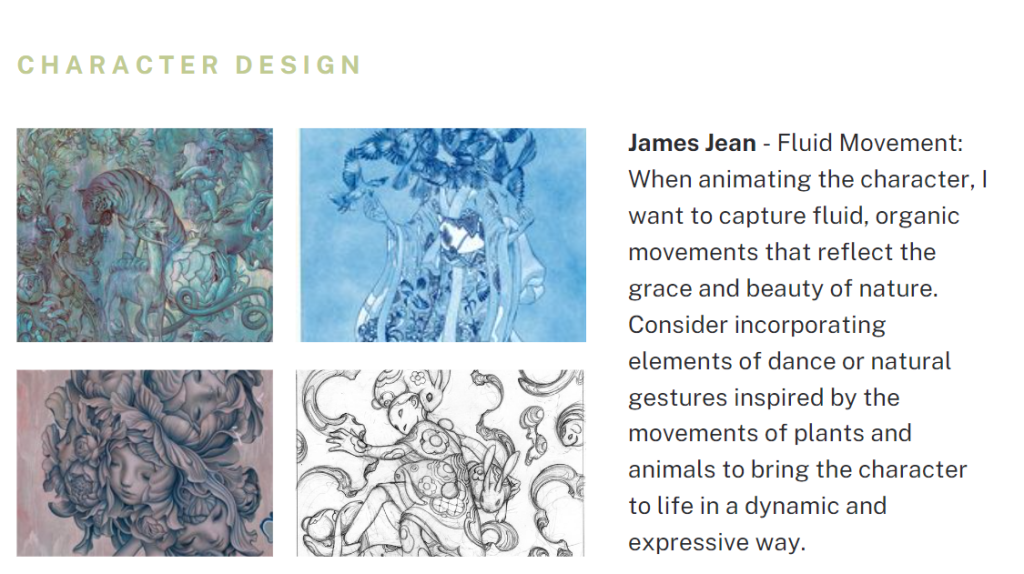Viewport: 1024px width, 574px height.
Task: Click the bold James Jean name
Action: coord(692,143)
